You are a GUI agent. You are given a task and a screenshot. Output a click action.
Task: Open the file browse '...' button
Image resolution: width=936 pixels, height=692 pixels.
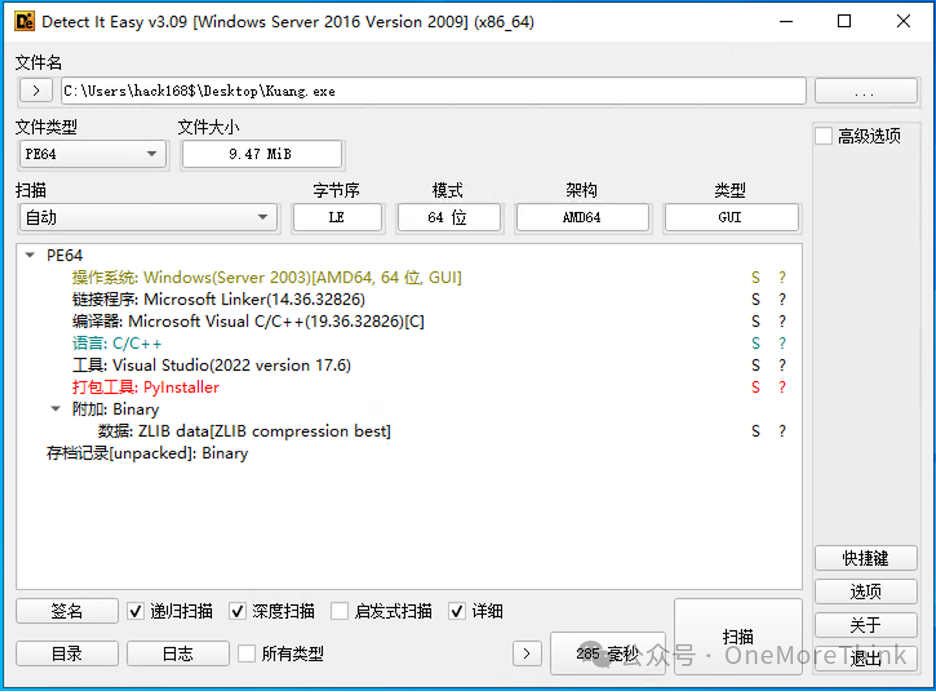point(866,91)
